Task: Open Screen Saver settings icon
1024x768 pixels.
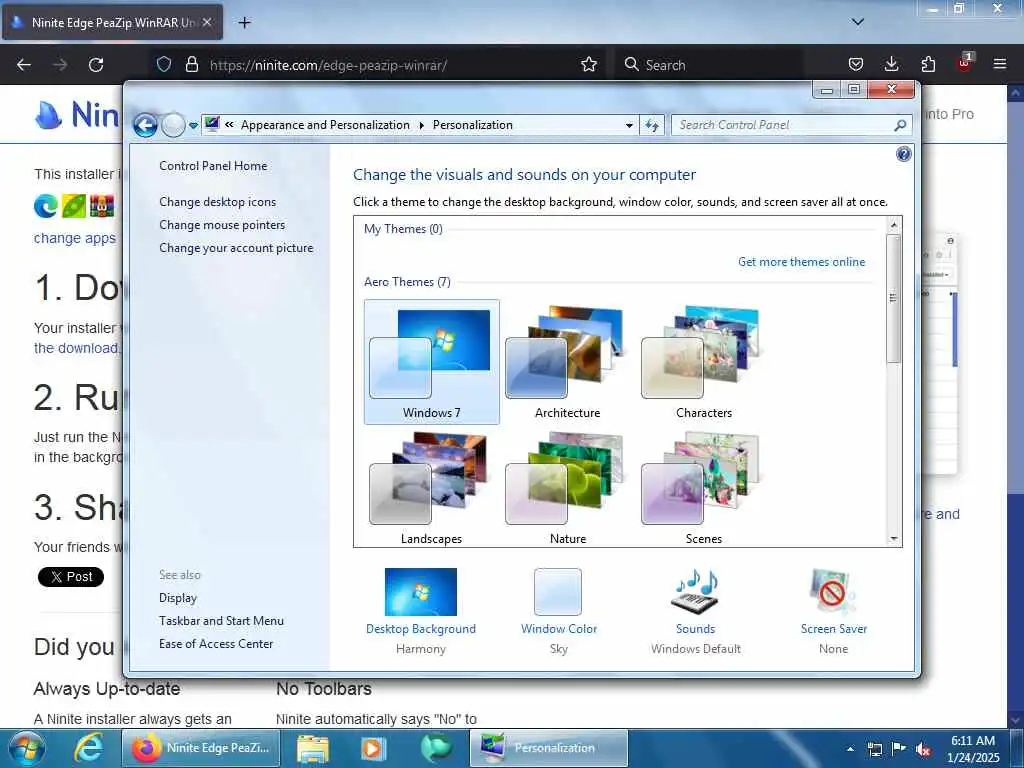Action: tap(833, 592)
